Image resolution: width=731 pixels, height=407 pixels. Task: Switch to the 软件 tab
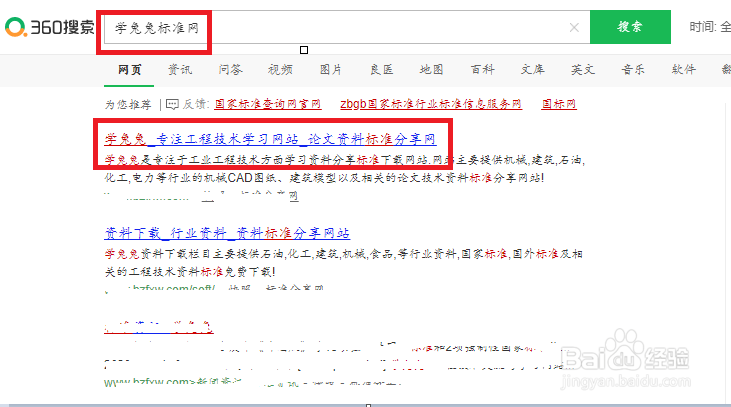tap(683, 70)
